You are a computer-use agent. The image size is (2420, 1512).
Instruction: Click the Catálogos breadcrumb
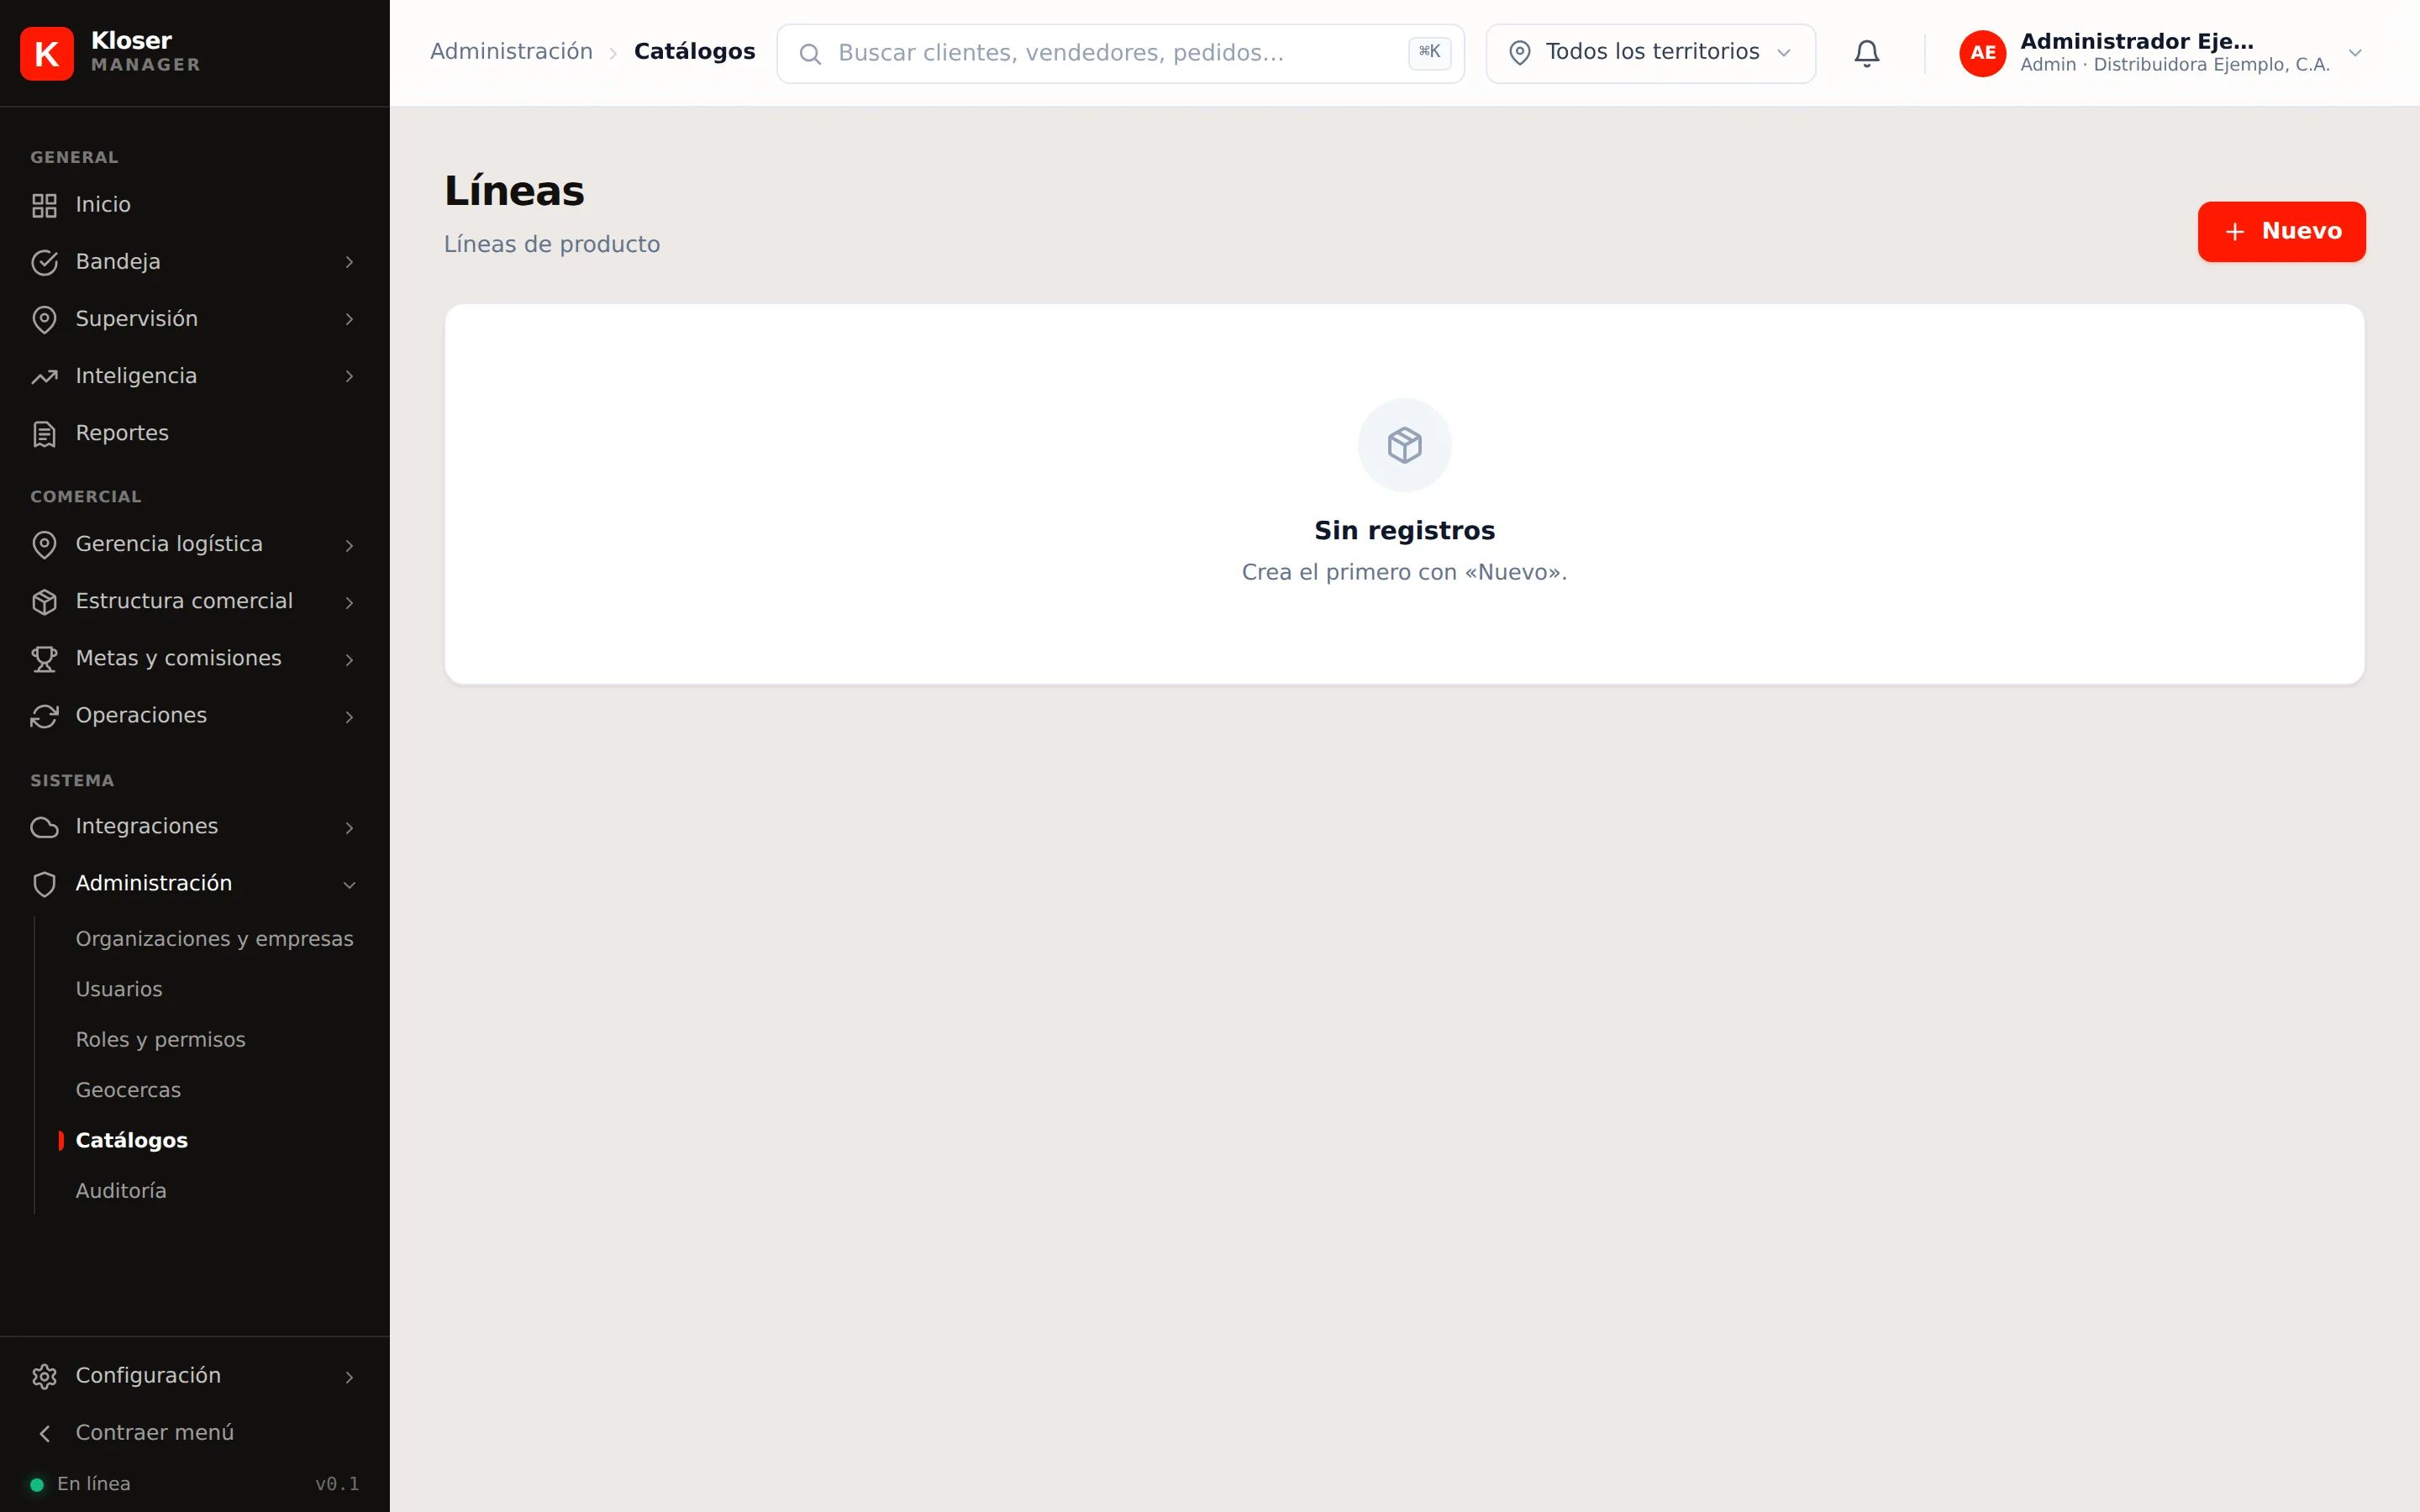694,52
